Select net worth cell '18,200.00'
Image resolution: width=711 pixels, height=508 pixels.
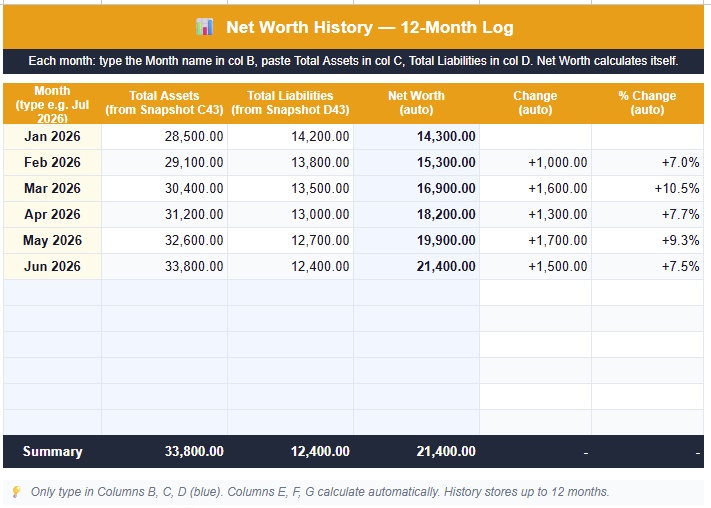[416, 214]
